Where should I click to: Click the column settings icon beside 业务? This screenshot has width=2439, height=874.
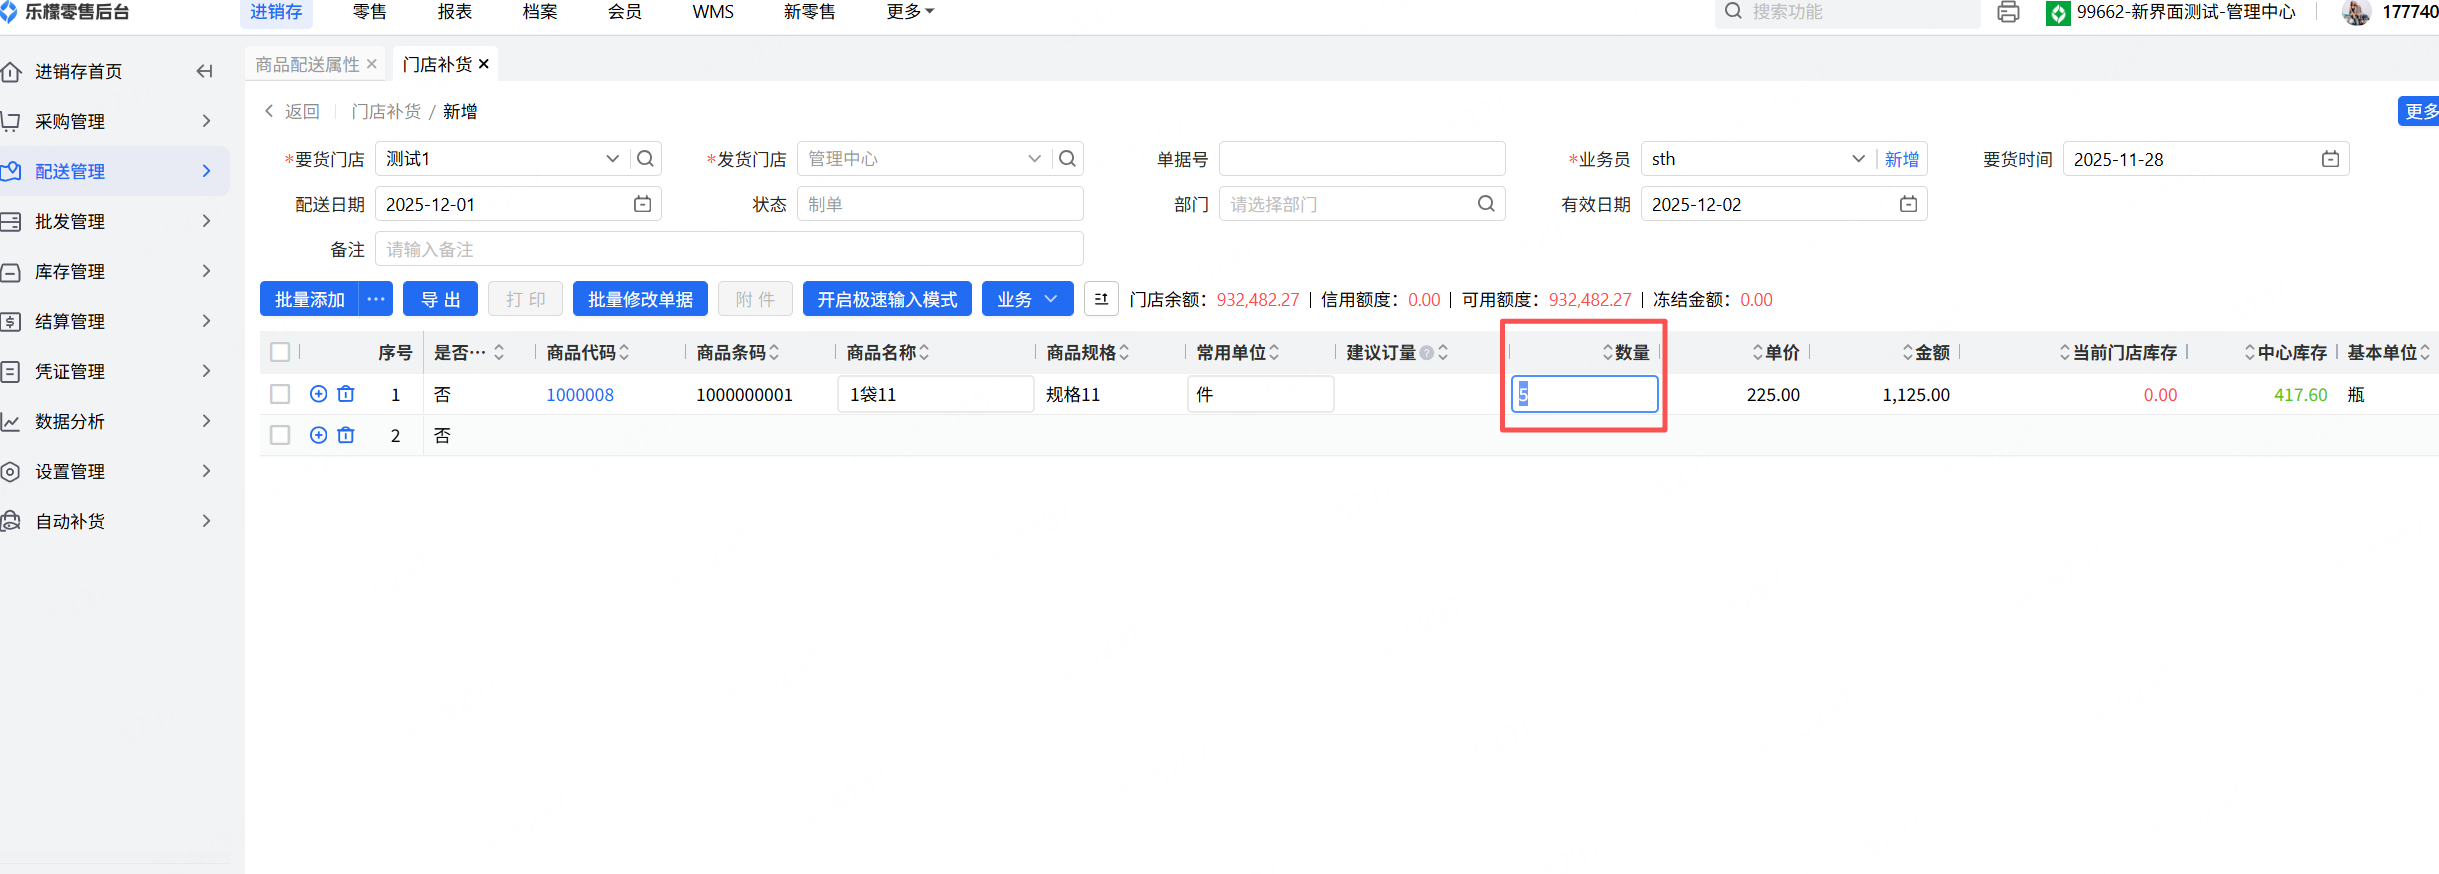click(1101, 299)
